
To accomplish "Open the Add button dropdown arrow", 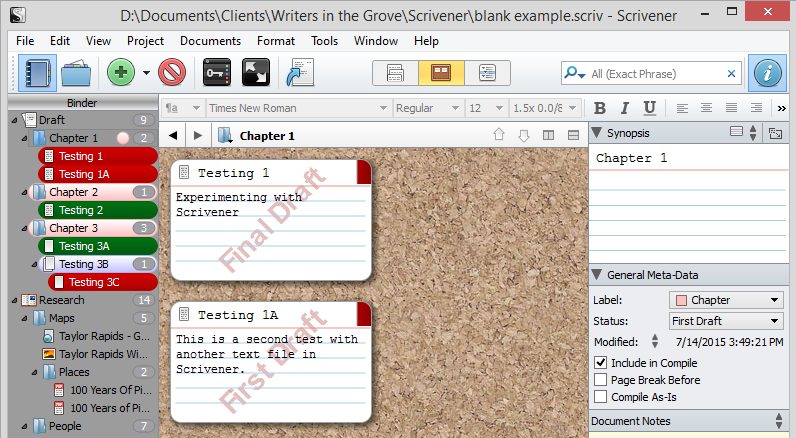I will tap(146, 73).
